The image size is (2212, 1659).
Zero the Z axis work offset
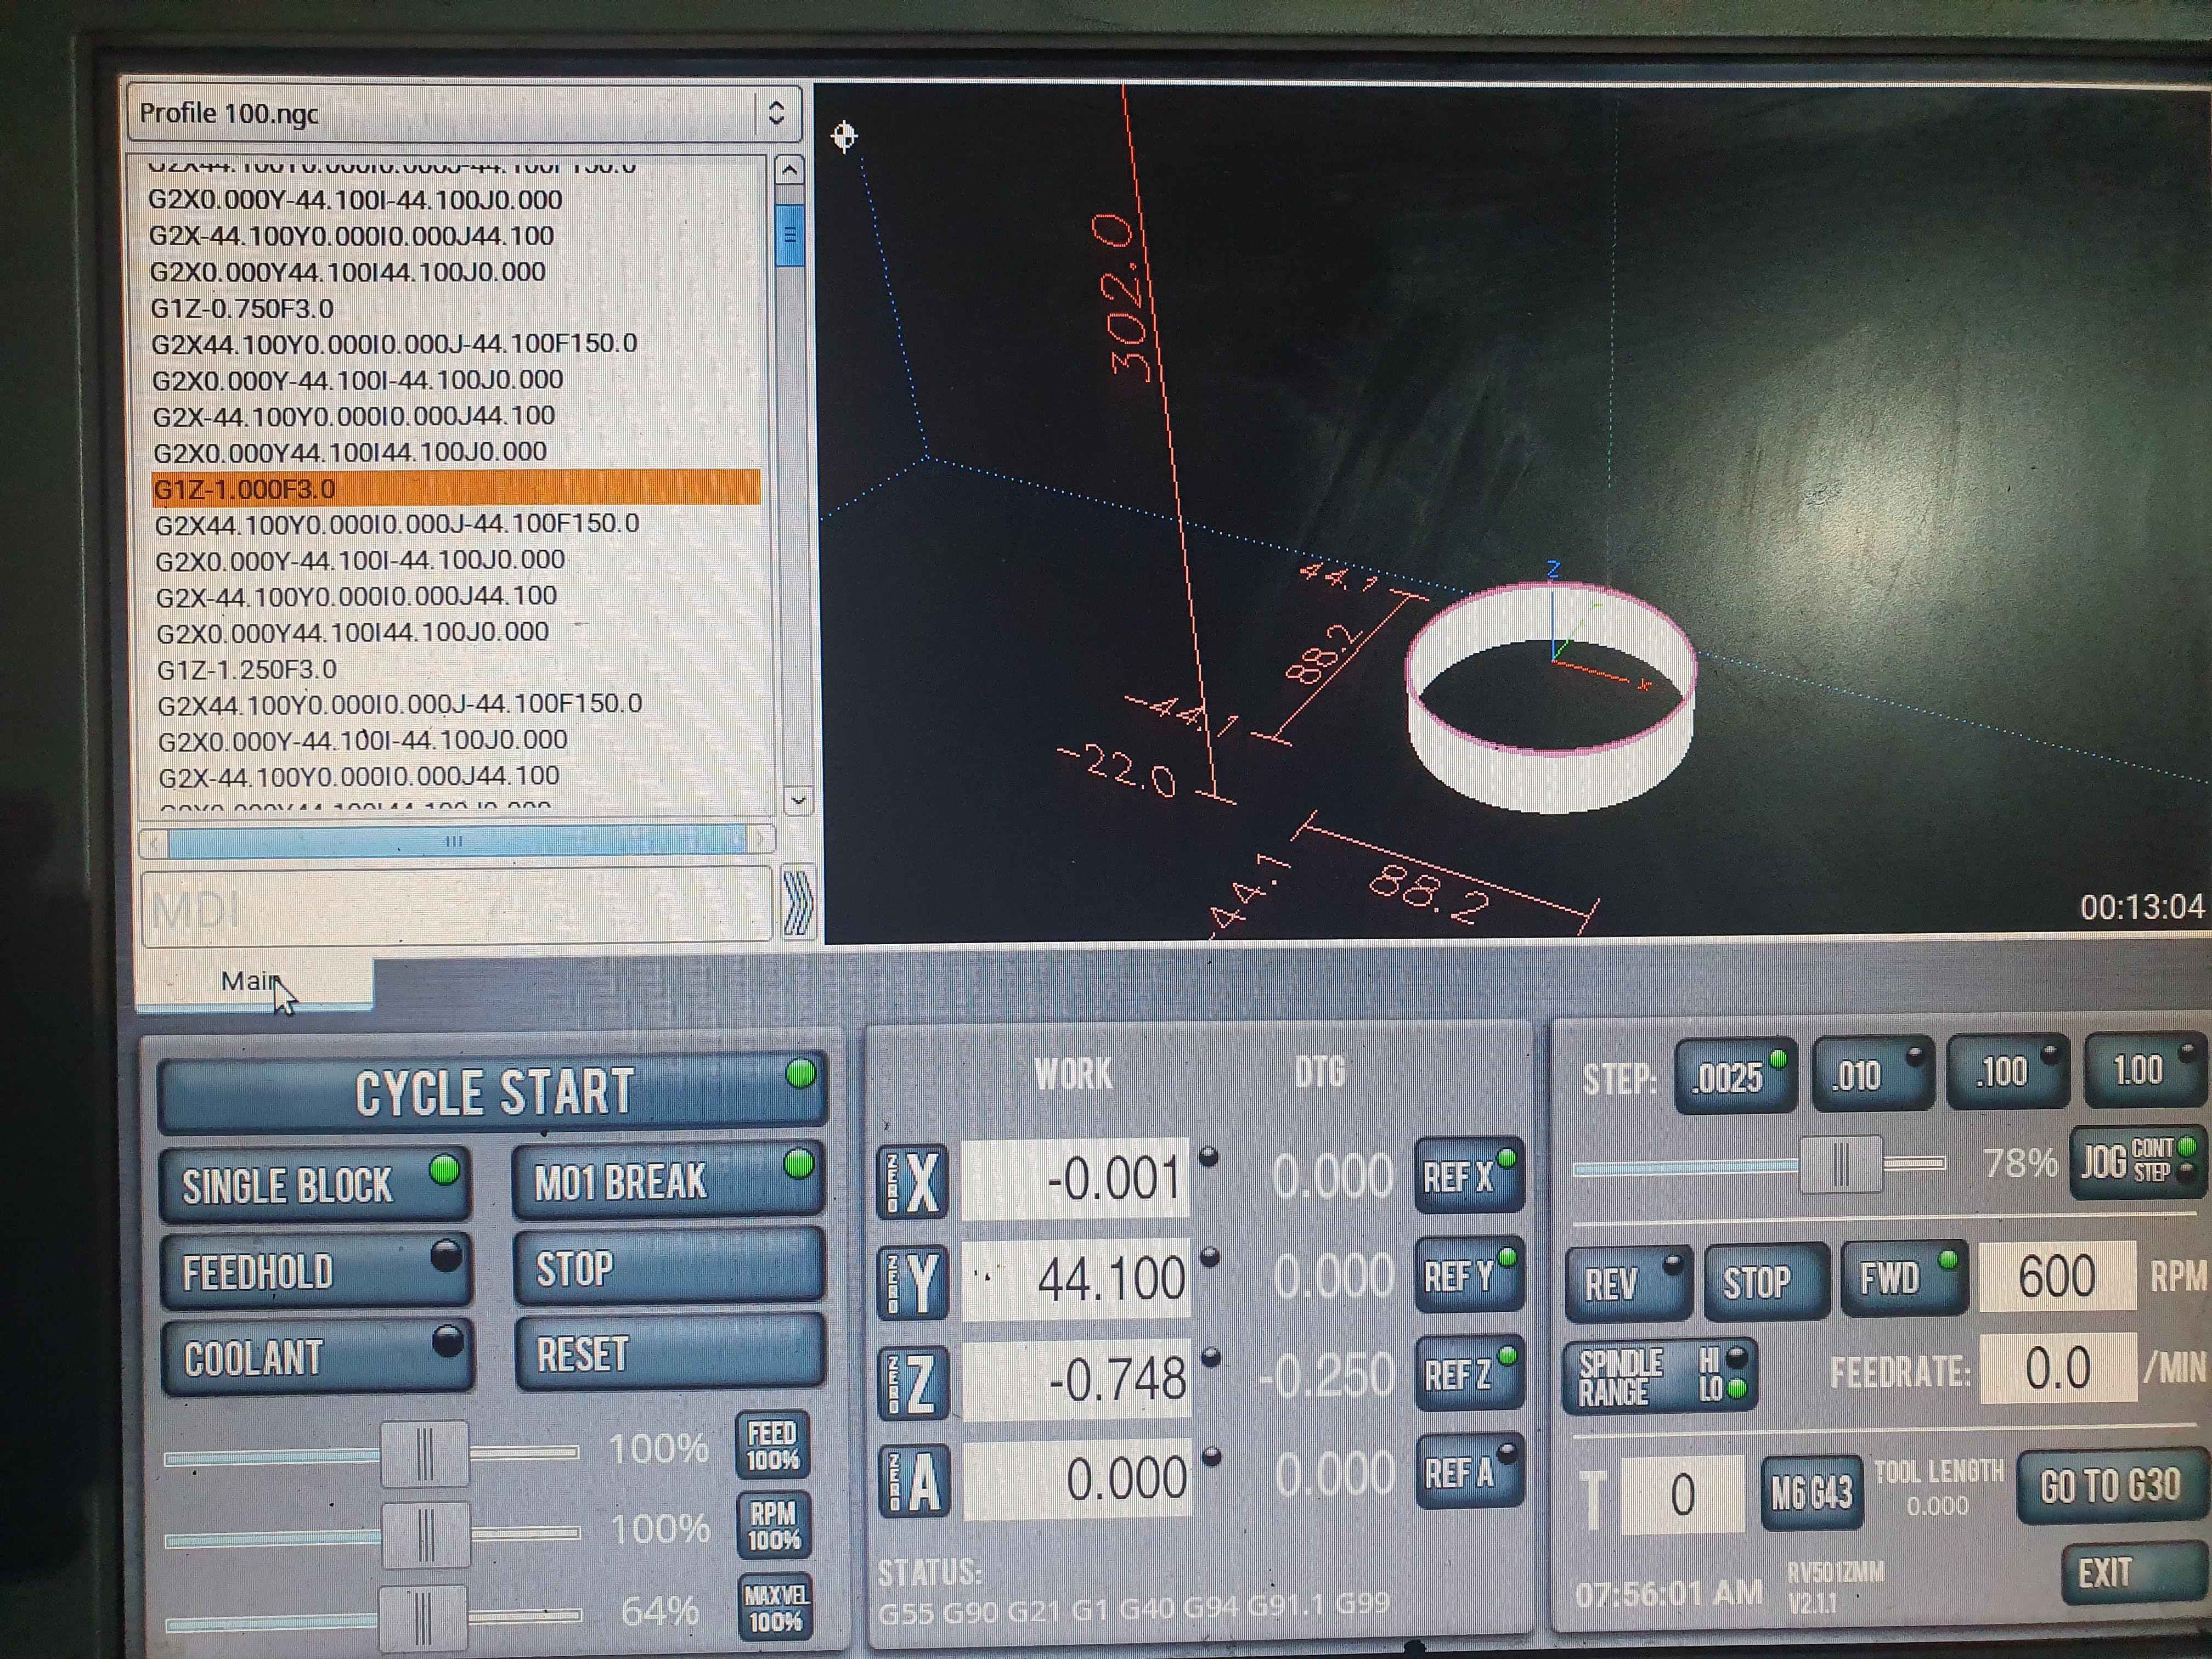(x=911, y=1383)
